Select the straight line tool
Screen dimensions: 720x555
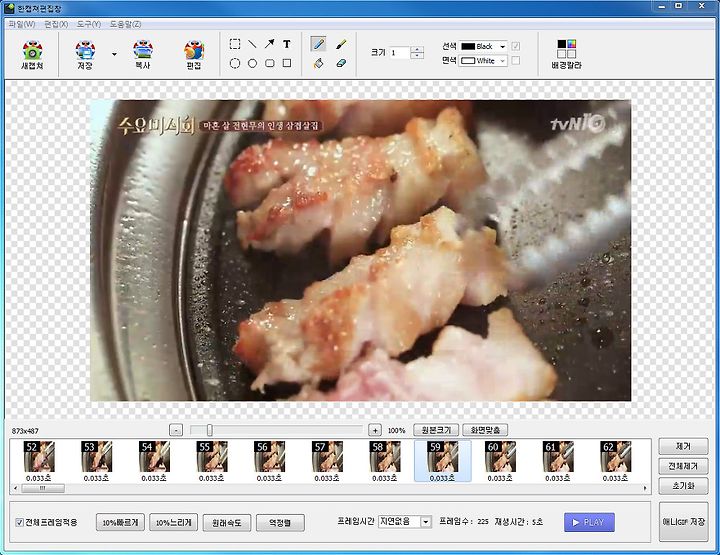(x=252, y=44)
